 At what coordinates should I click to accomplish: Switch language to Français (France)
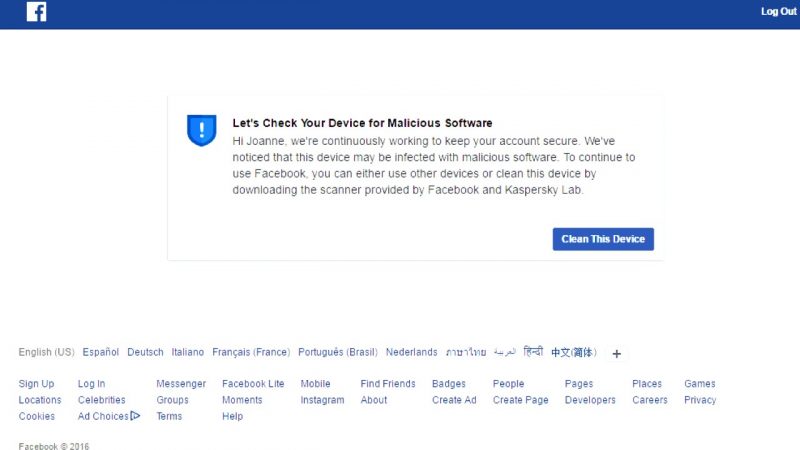(251, 352)
